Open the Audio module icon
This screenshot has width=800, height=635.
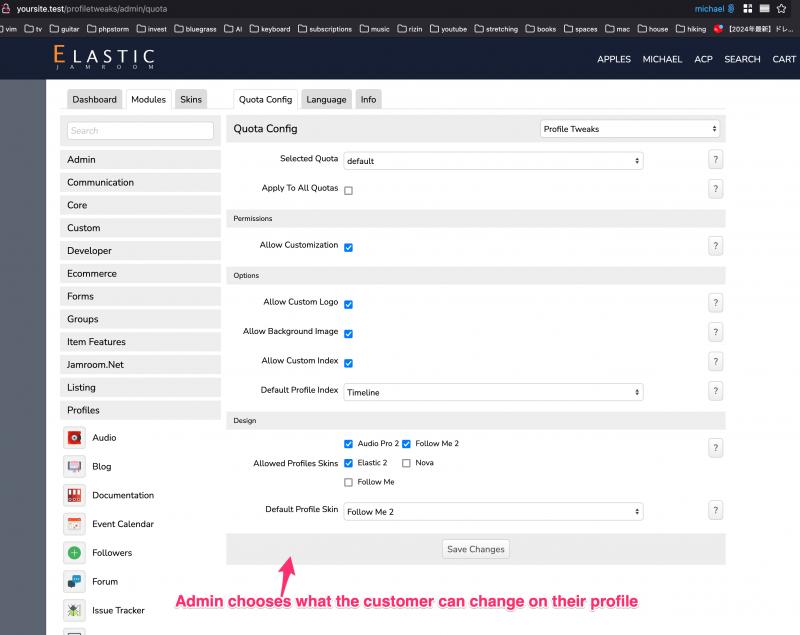tap(74, 437)
